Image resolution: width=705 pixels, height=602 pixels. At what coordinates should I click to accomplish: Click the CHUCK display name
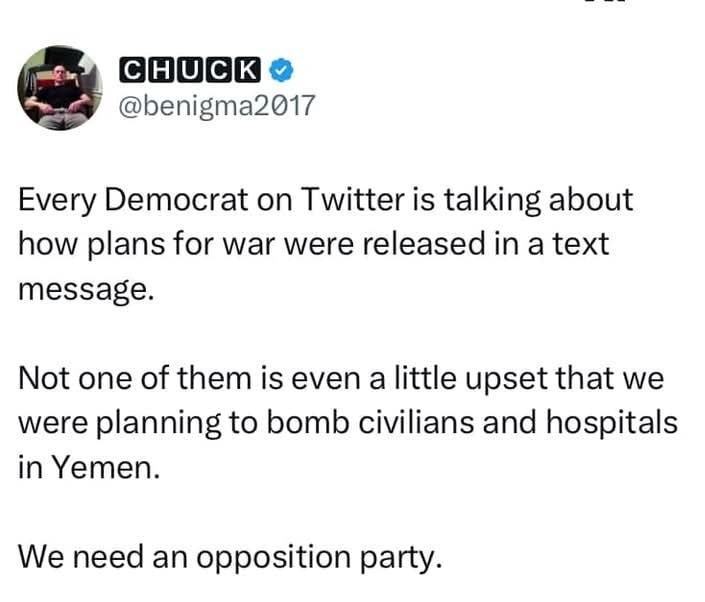(x=191, y=71)
